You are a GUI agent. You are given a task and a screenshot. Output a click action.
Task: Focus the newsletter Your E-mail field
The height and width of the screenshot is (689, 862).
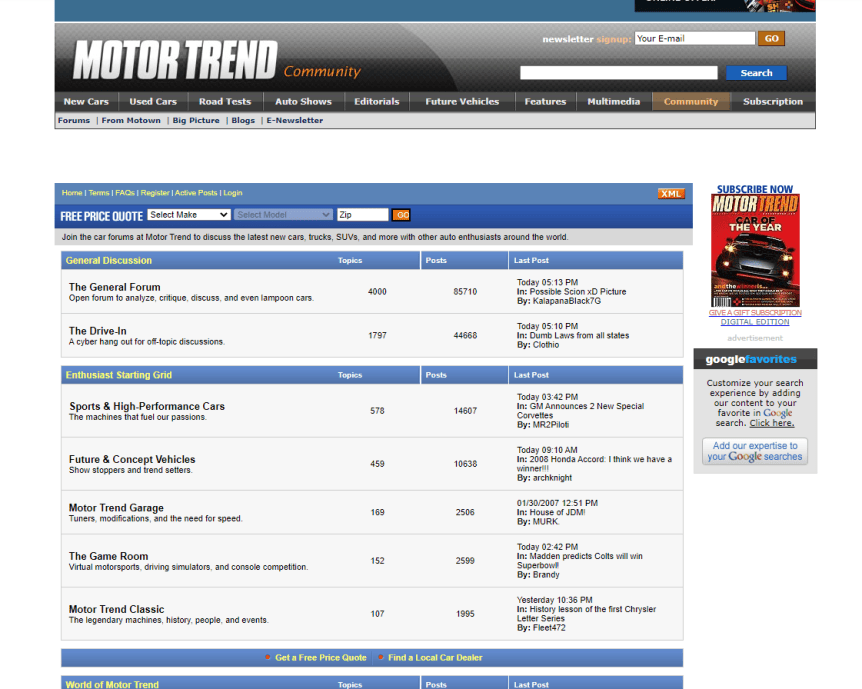coord(695,38)
